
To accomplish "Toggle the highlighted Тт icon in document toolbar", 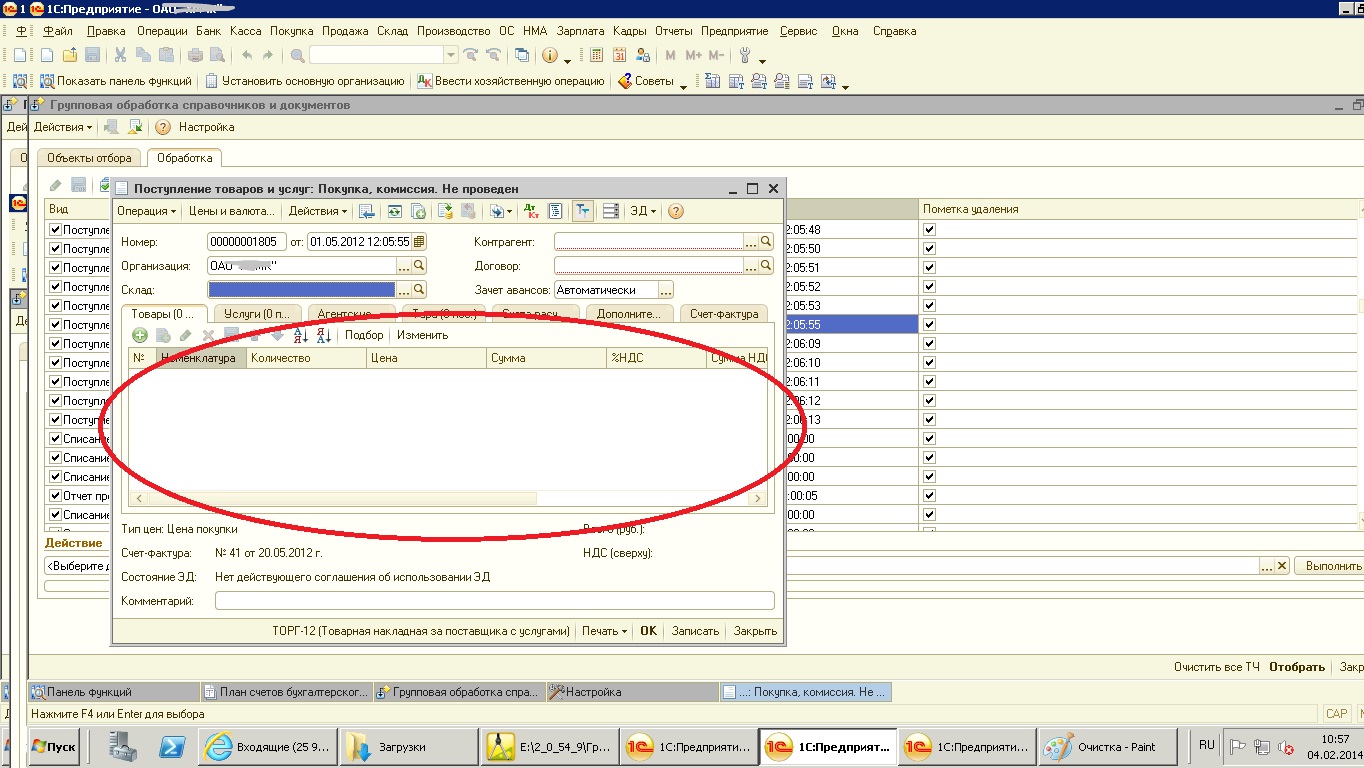I will (x=582, y=211).
